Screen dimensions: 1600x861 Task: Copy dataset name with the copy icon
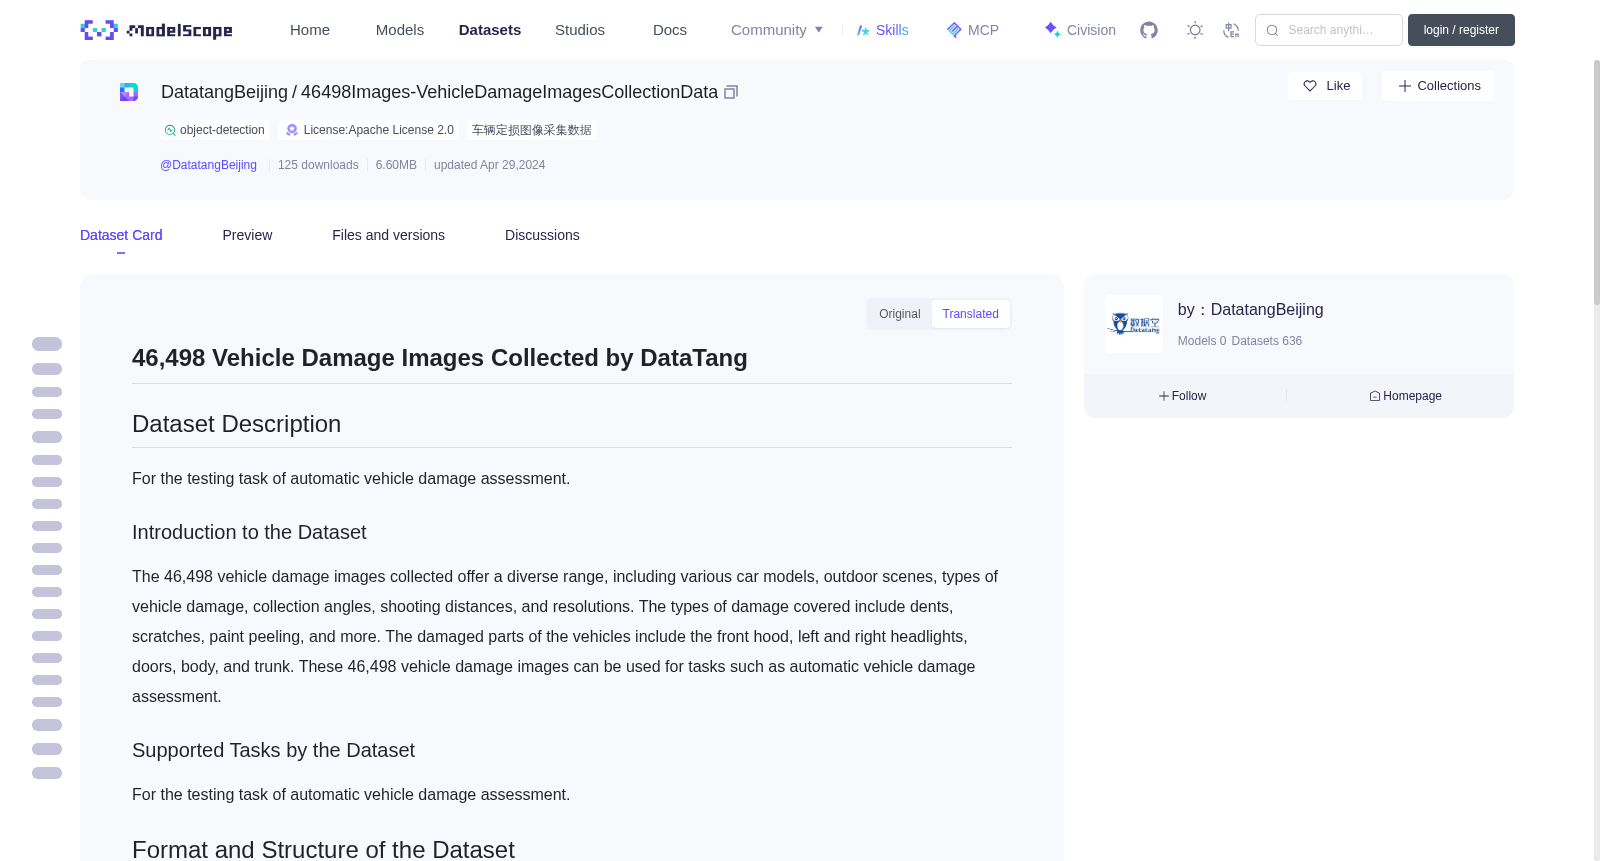[731, 92]
